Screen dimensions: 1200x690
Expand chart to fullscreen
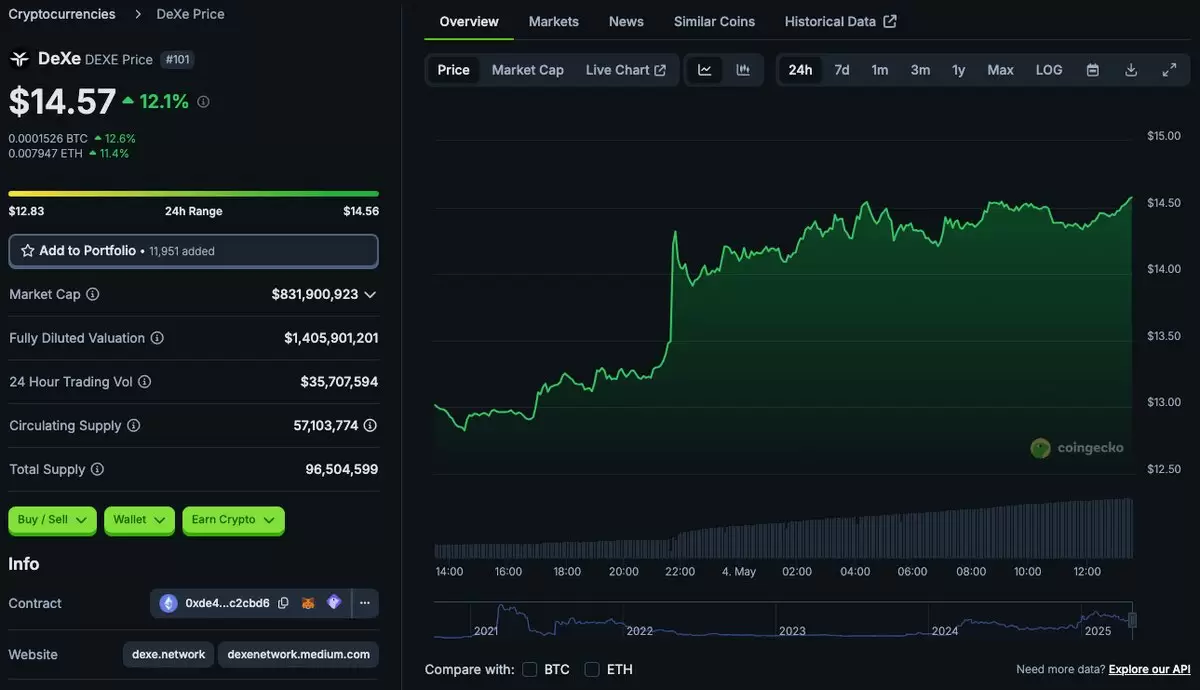[x=1169, y=70]
